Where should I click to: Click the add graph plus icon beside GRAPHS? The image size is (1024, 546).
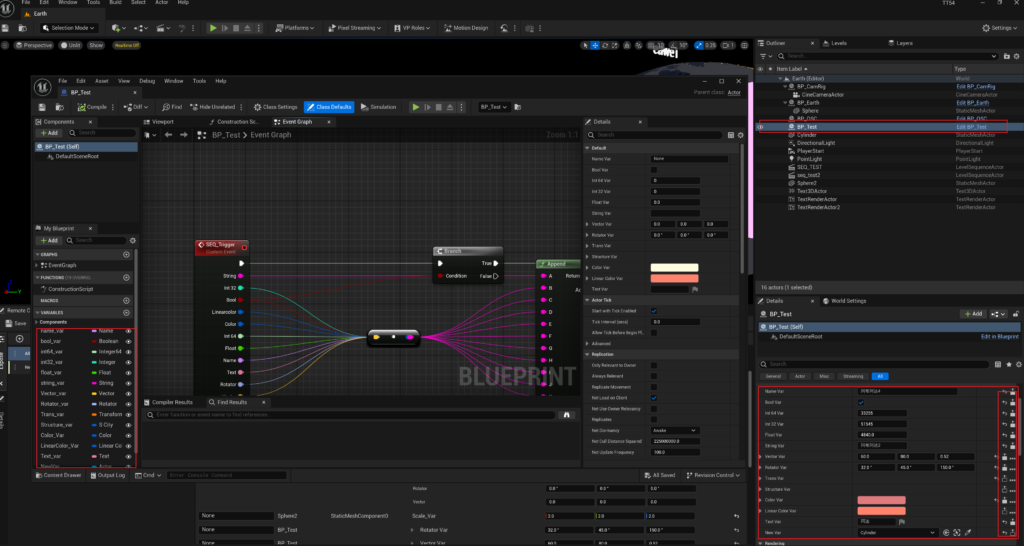[x=126, y=254]
